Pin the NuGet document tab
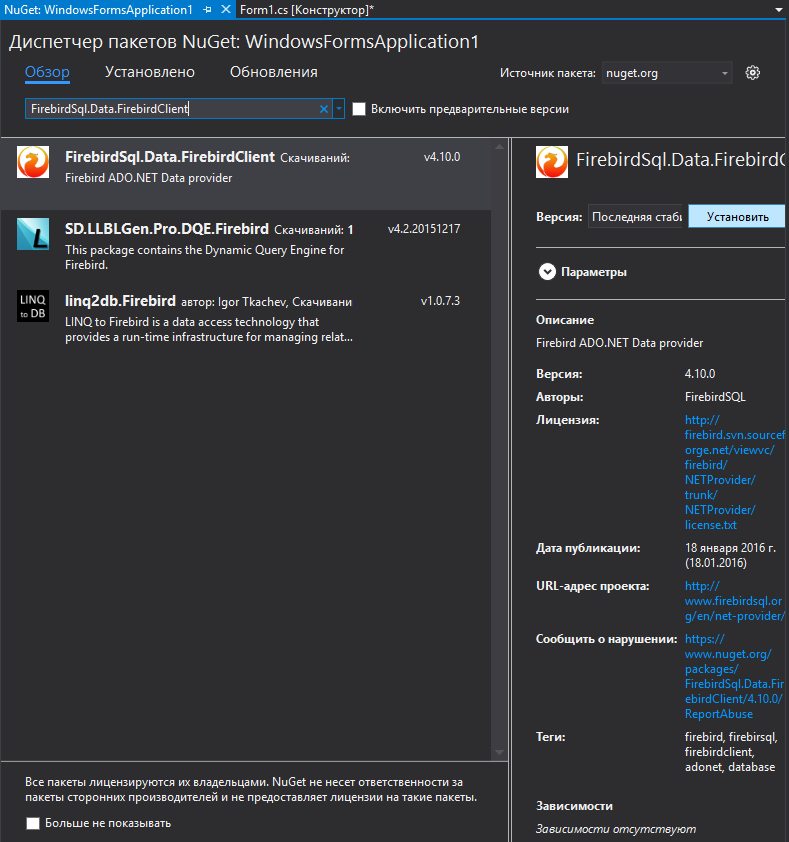The image size is (789, 842). (207, 10)
